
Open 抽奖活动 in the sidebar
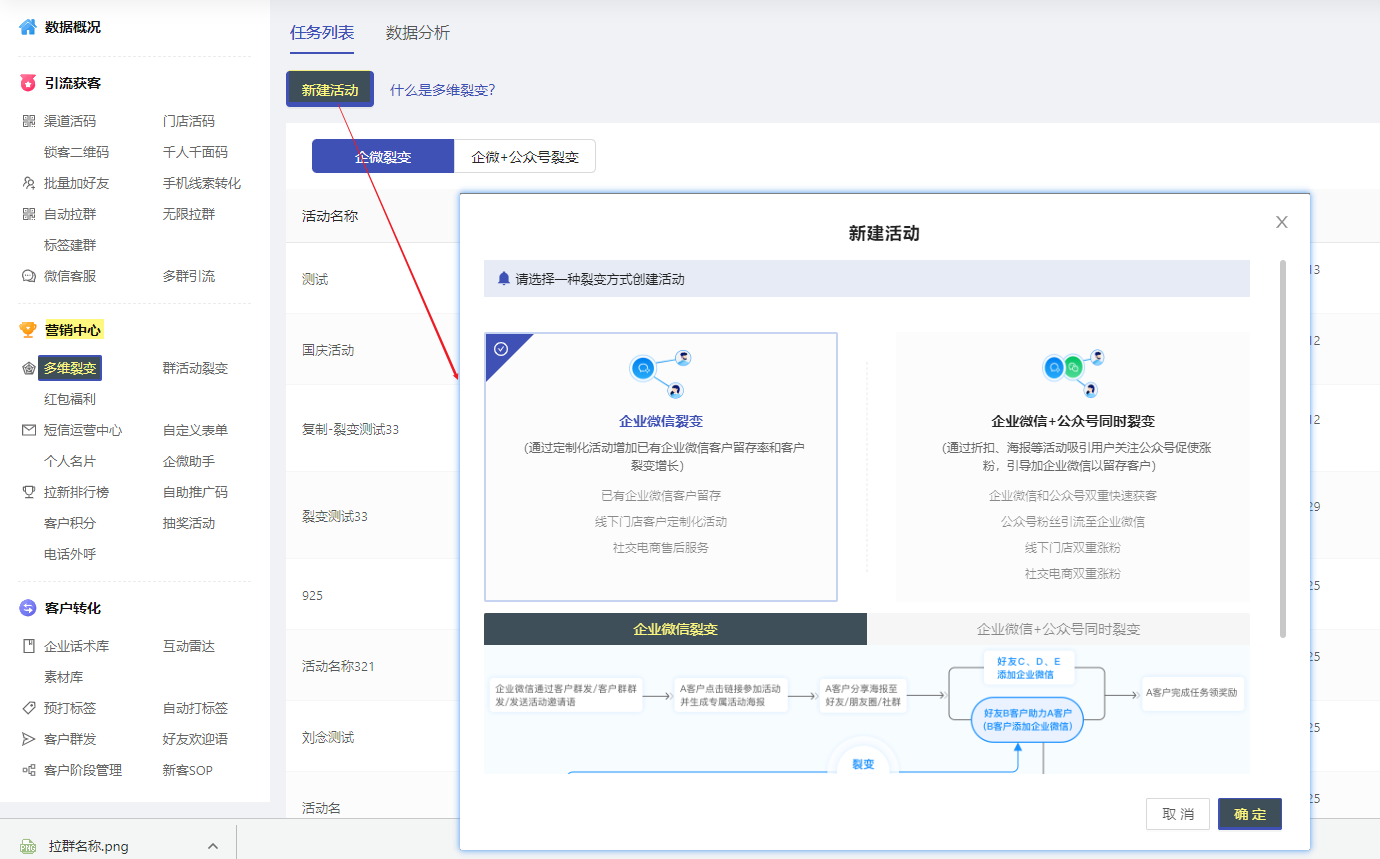(x=189, y=523)
